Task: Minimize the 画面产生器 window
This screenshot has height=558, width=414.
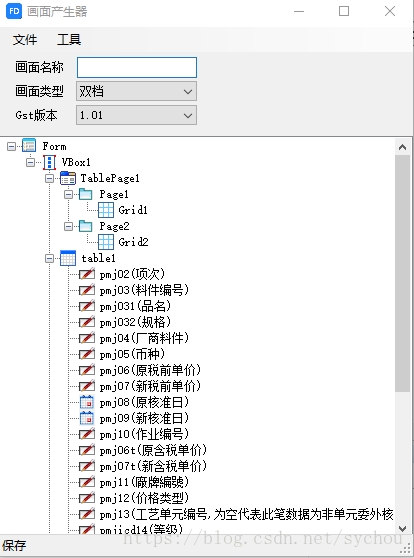Action: click(x=299, y=11)
